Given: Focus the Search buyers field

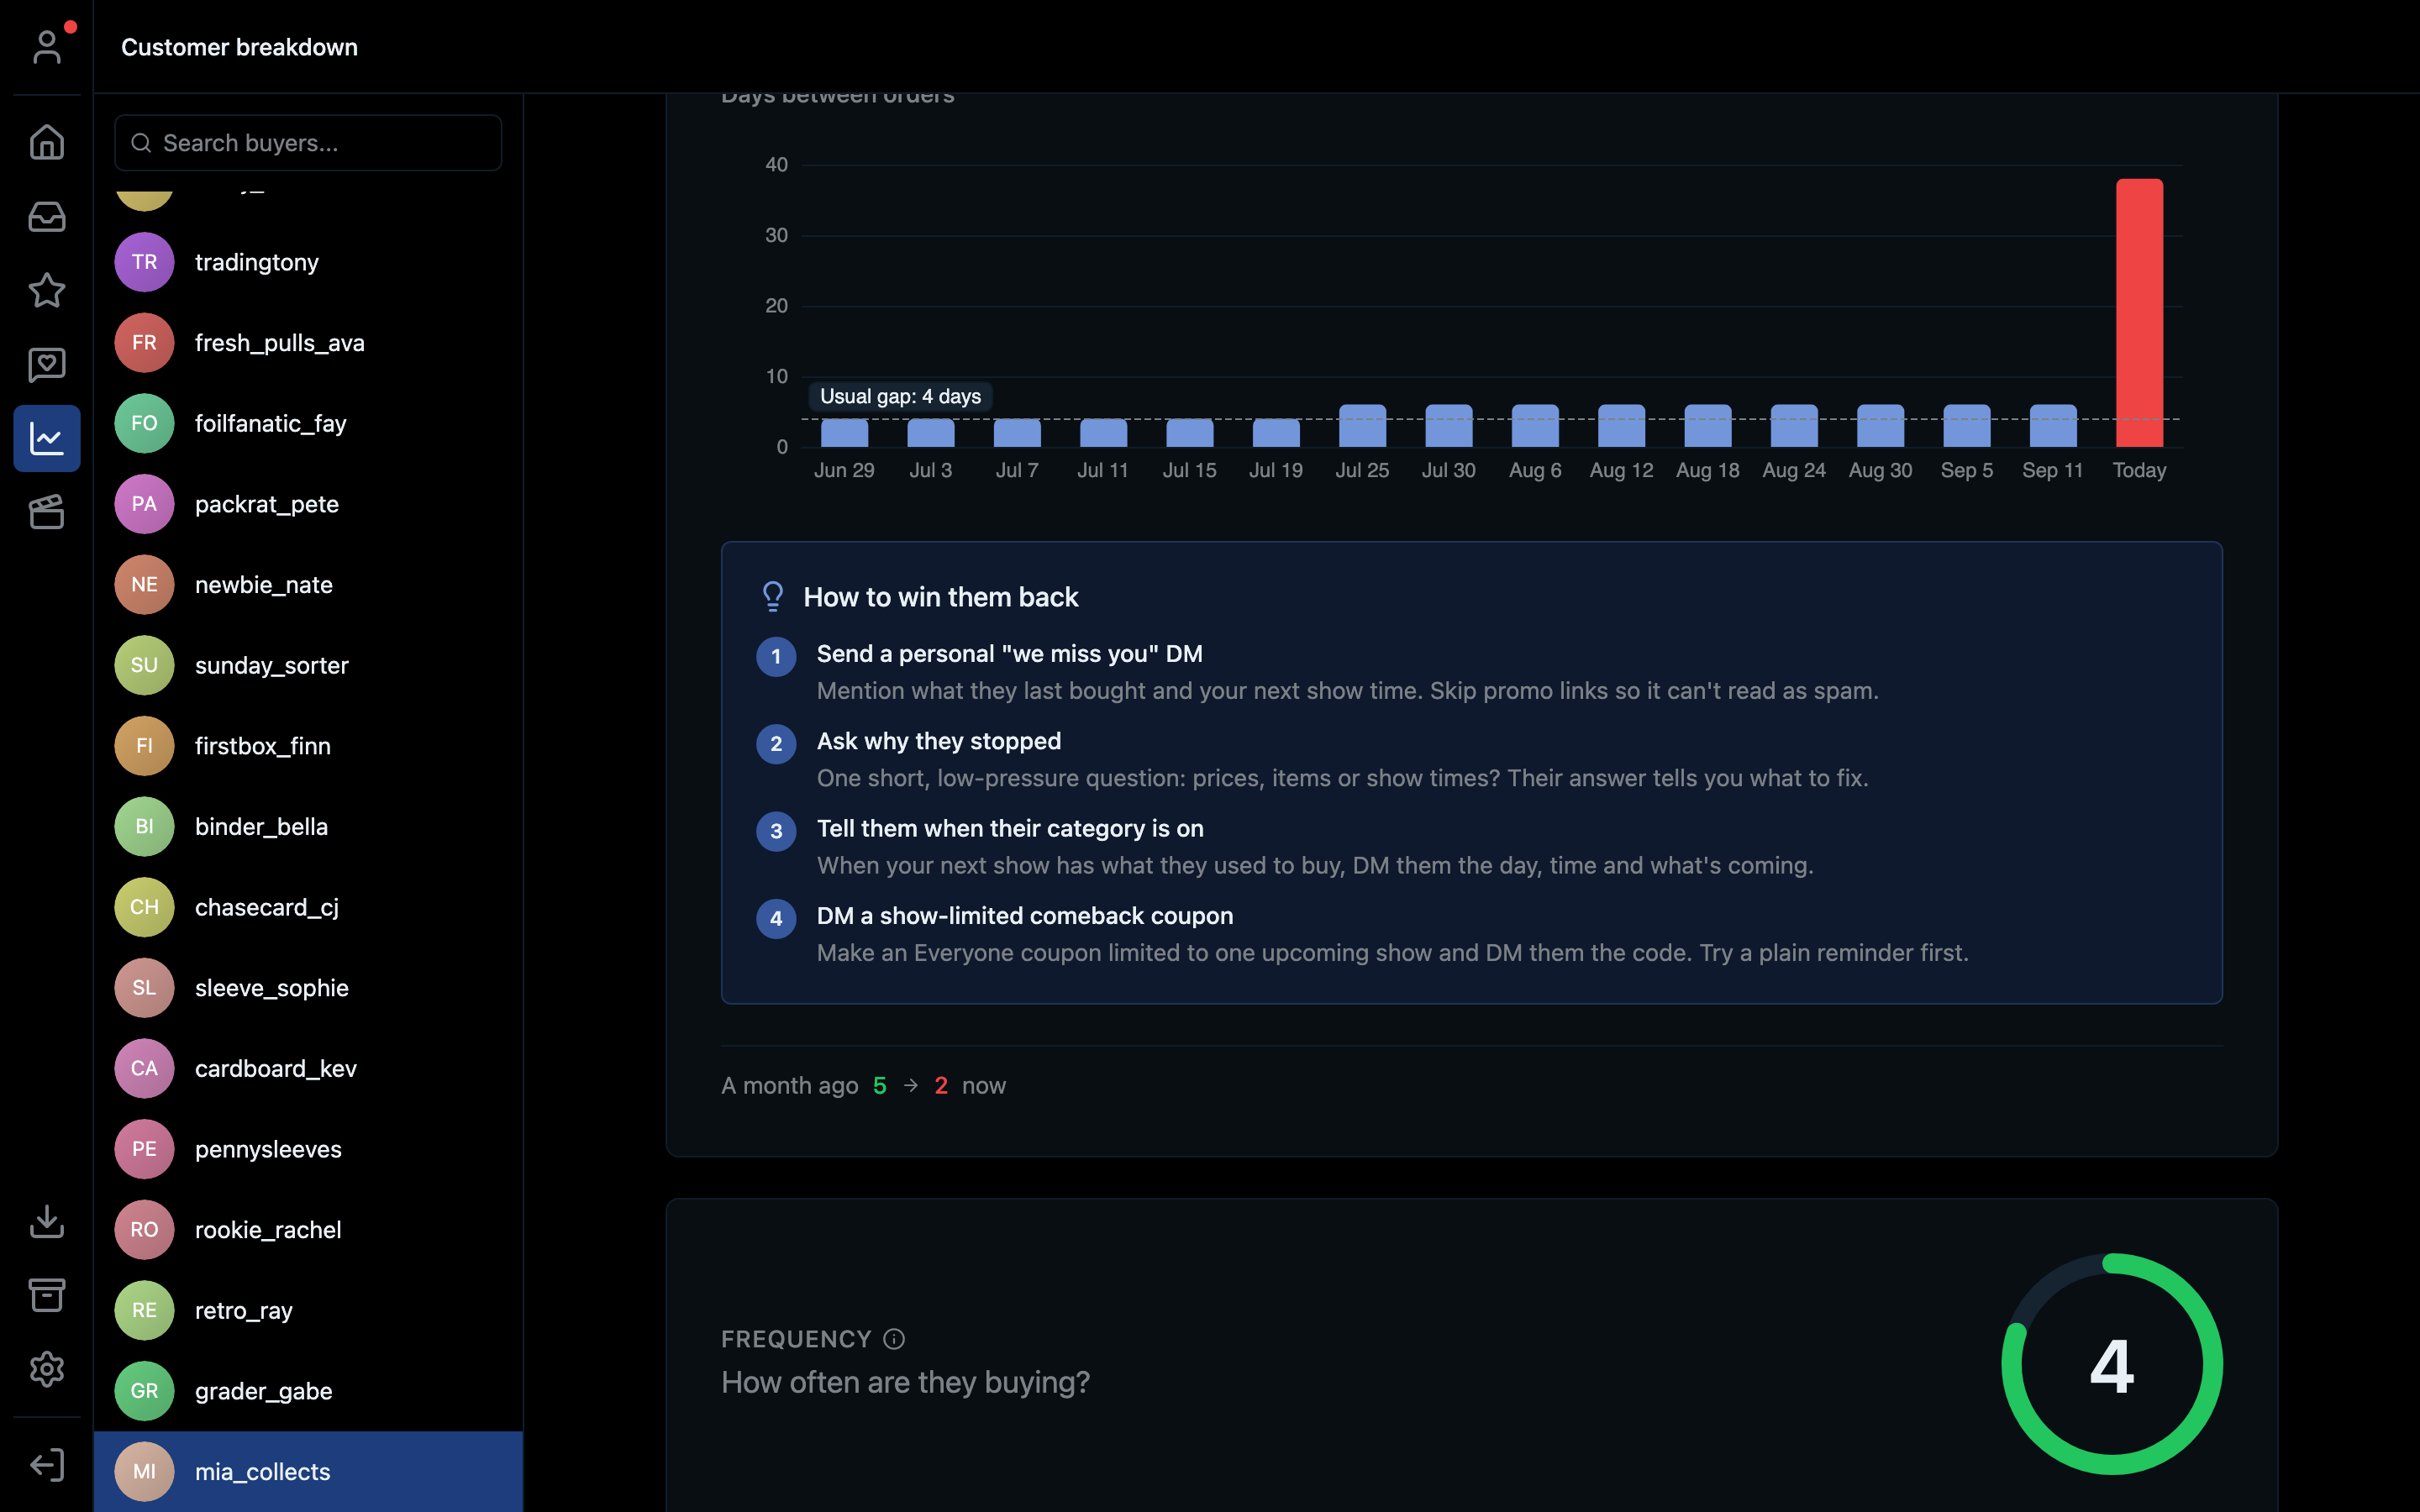Looking at the screenshot, I should [x=308, y=143].
